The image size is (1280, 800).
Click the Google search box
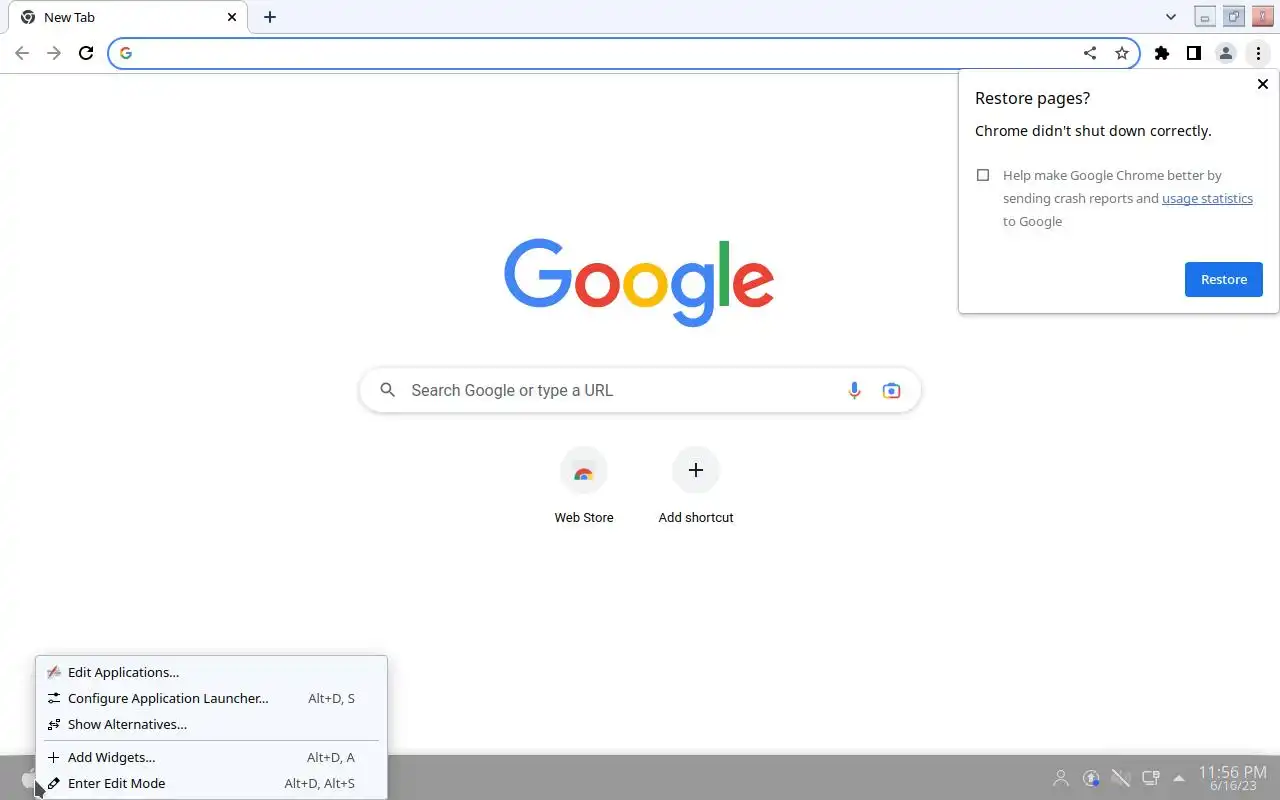pyautogui.click(x=640, y=390)
